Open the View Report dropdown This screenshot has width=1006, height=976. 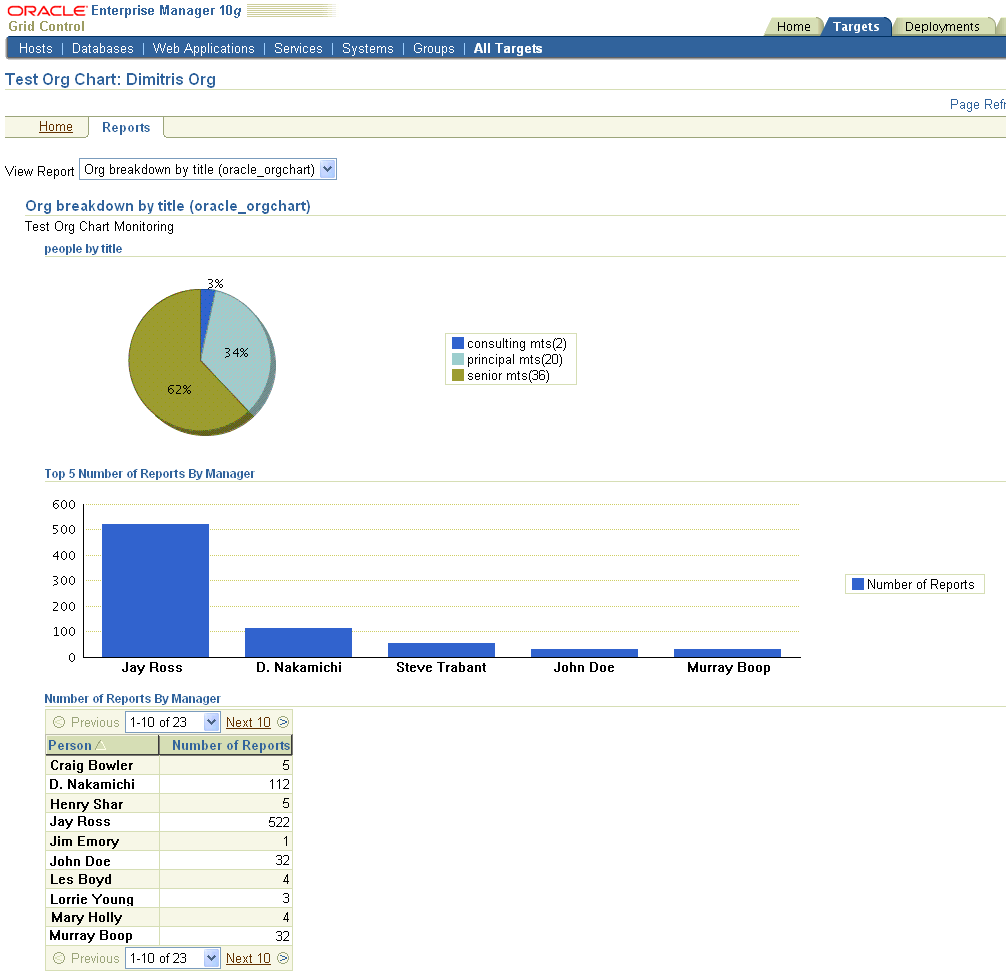(328, 170)
